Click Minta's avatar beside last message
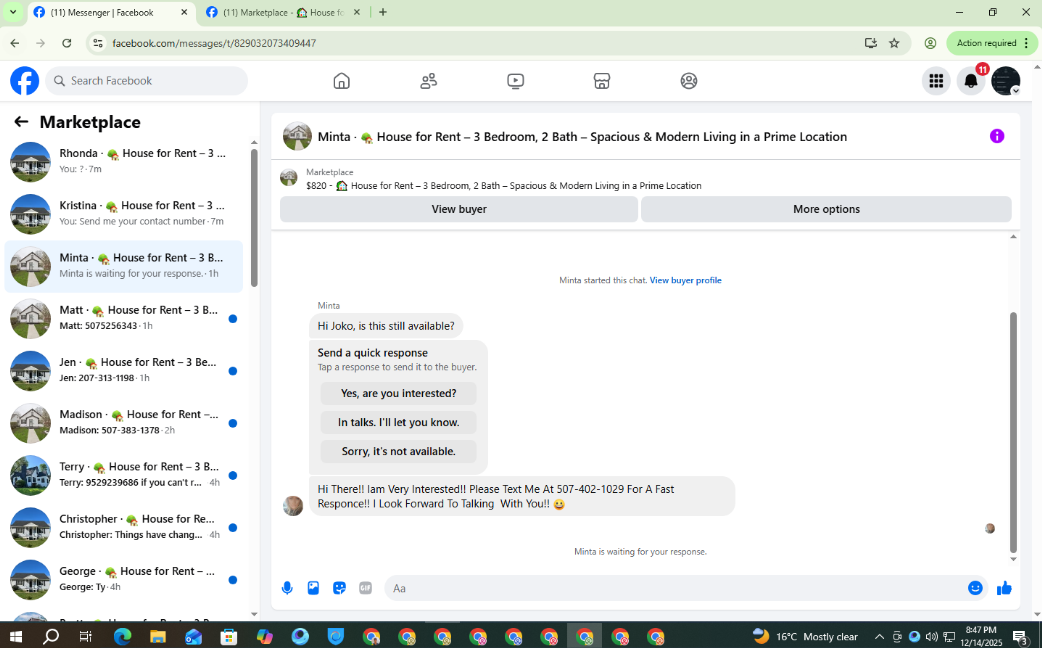Image resolution: width=1042 pixels, height=648 pixels. (x=293, y=506)
